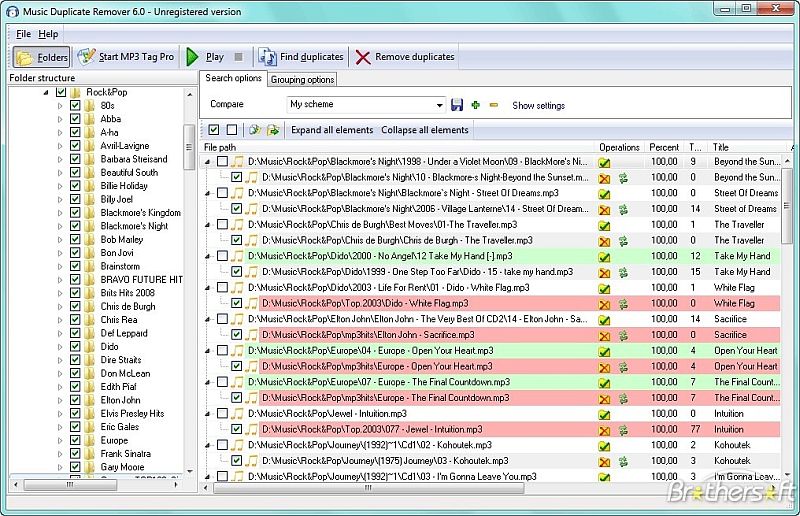Click Expand all elements button
This screenshot has height=516, width=800.
332,130
